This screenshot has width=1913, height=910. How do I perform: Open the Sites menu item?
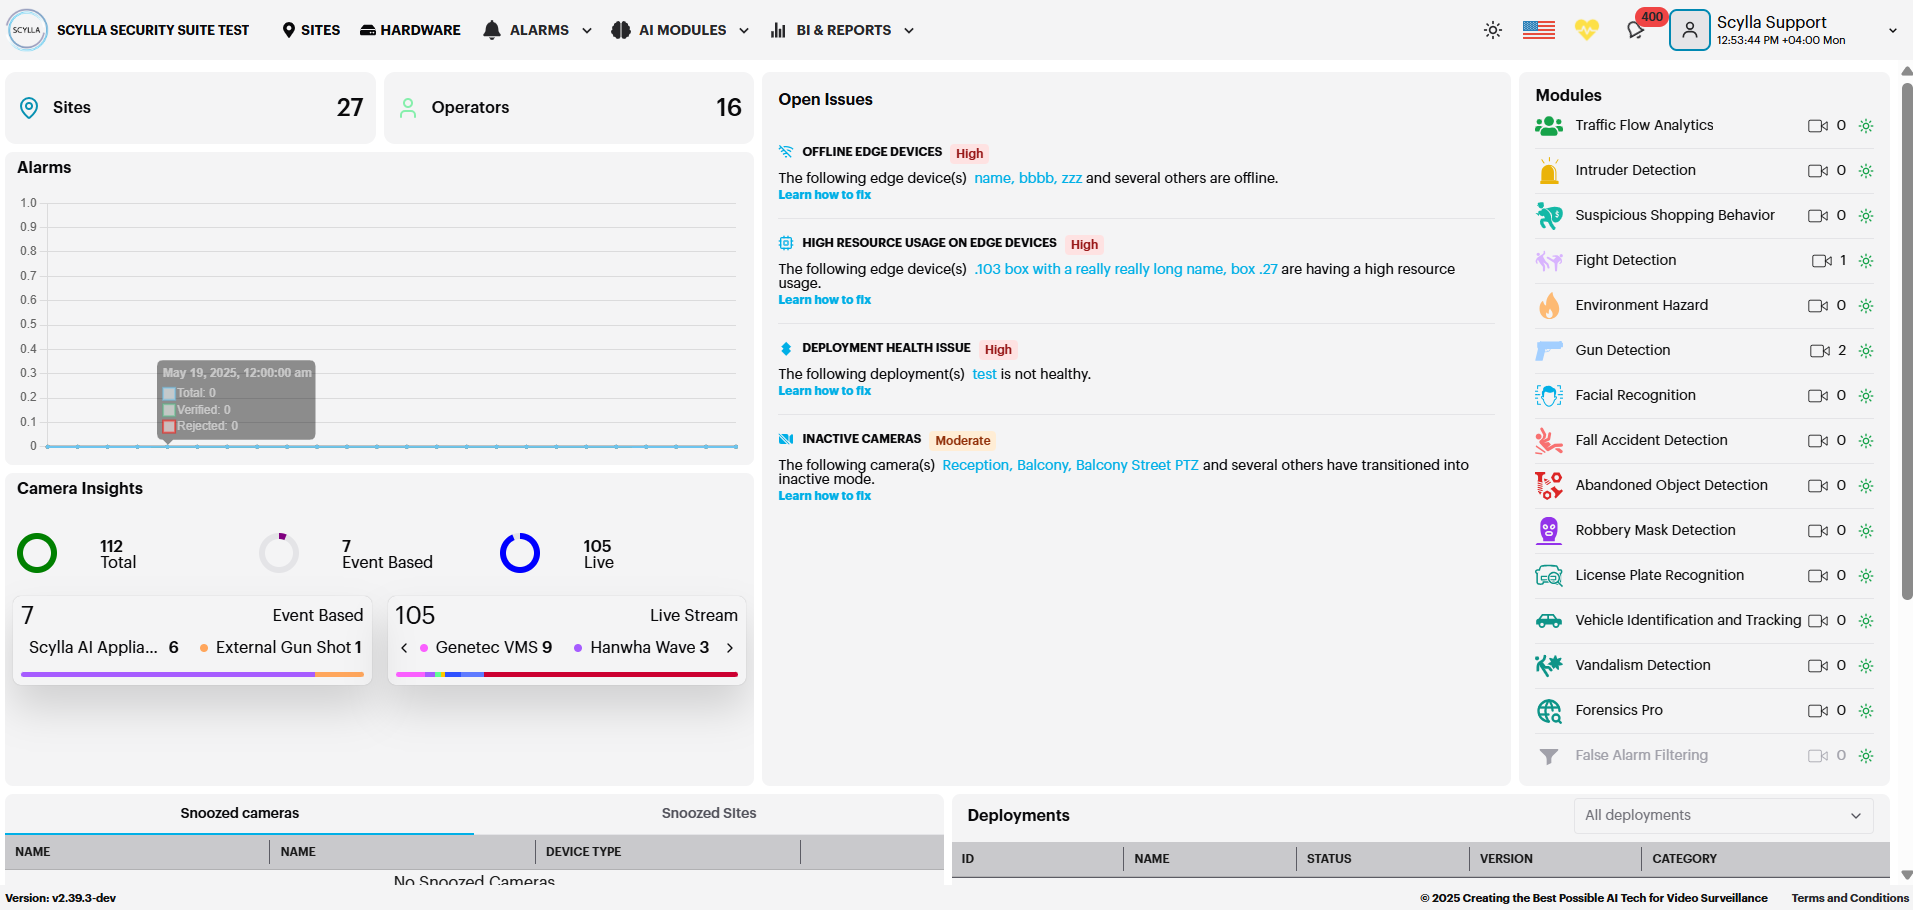[311, 30]
